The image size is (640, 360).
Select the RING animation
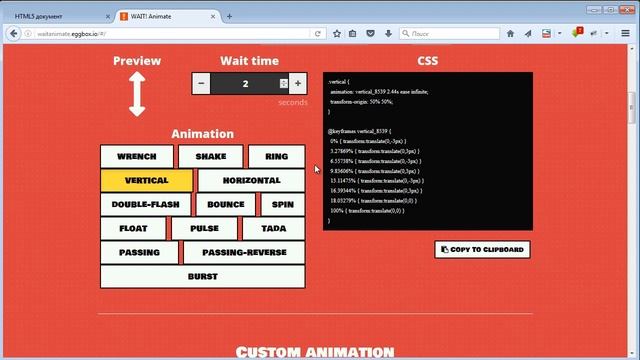[276, 156]
